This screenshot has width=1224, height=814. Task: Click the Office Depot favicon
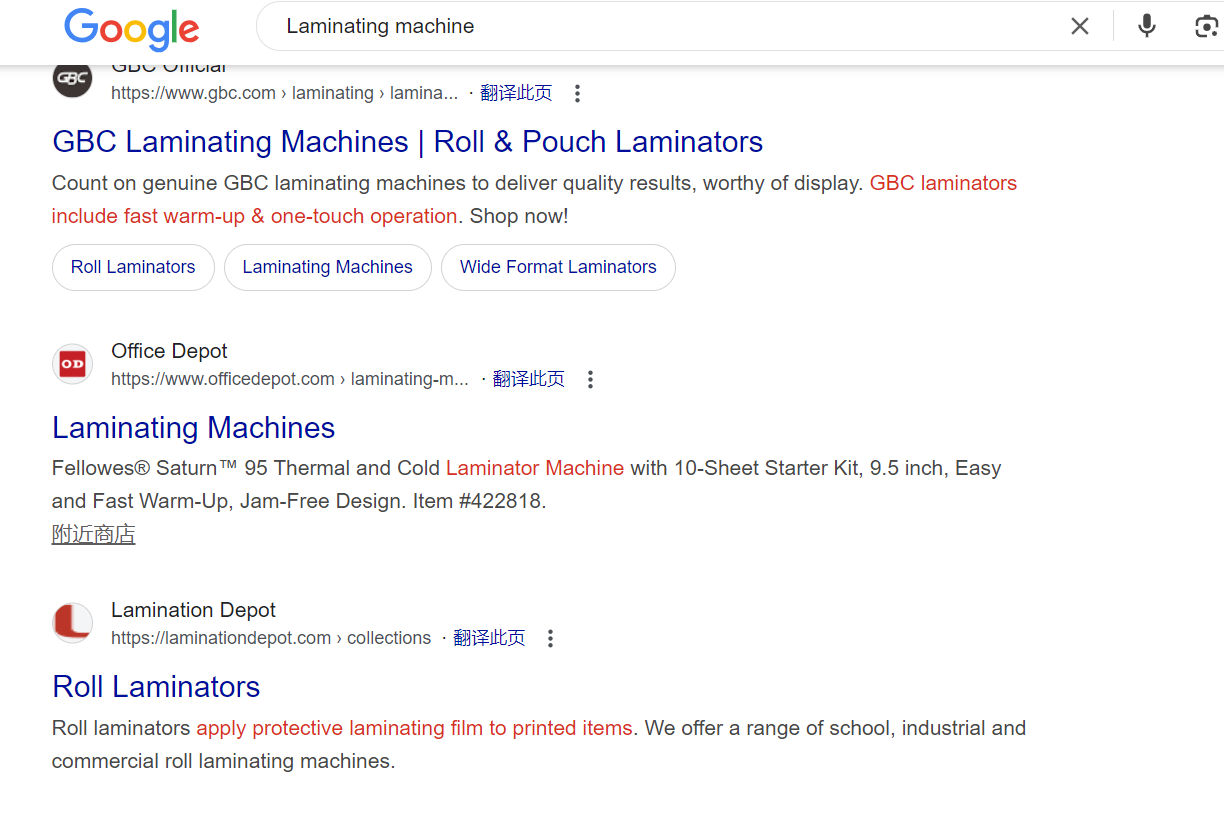(x=72, y=364)
